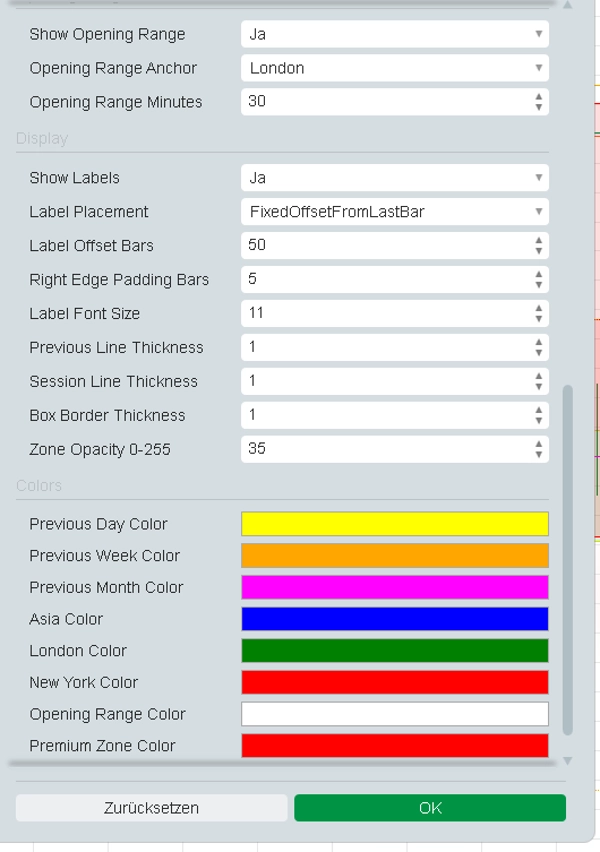This screenshot has height=852, width=600.
Task: Click the New York Color label
Action: [x=84, y=682]
